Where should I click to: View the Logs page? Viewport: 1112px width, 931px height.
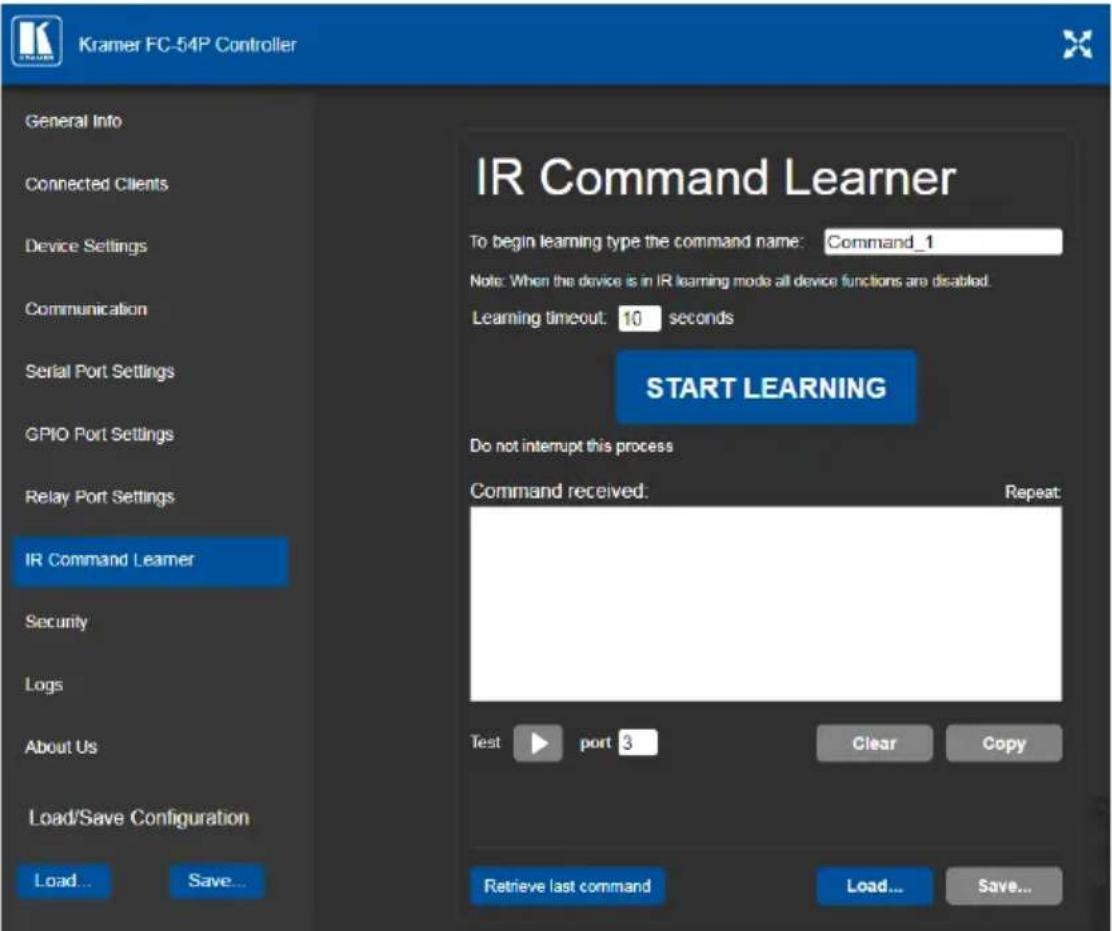(x=44, y=685)
